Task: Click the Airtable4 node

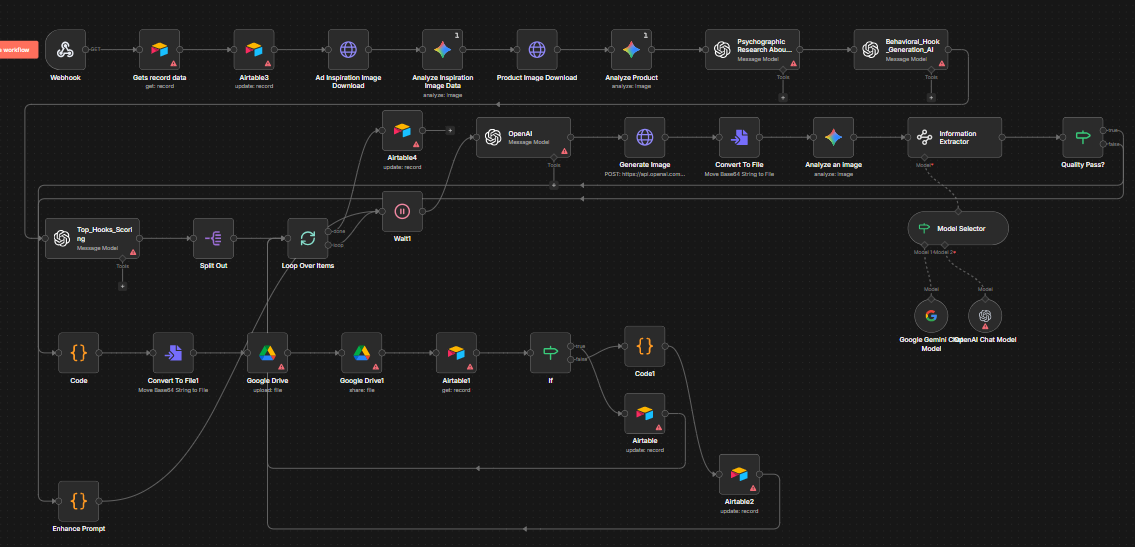Action: 402,130
